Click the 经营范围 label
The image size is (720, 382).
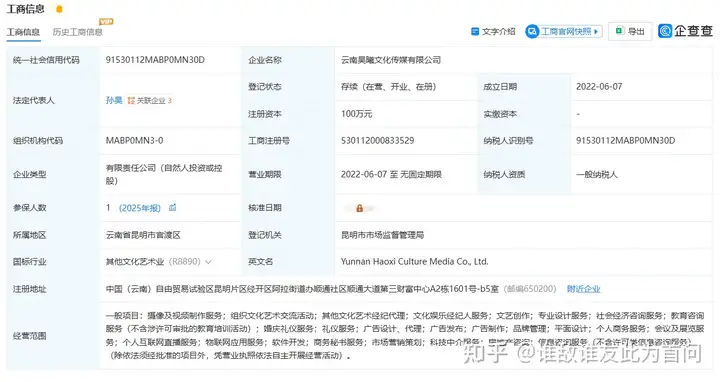pyautogui.click(x=29, y=336)
